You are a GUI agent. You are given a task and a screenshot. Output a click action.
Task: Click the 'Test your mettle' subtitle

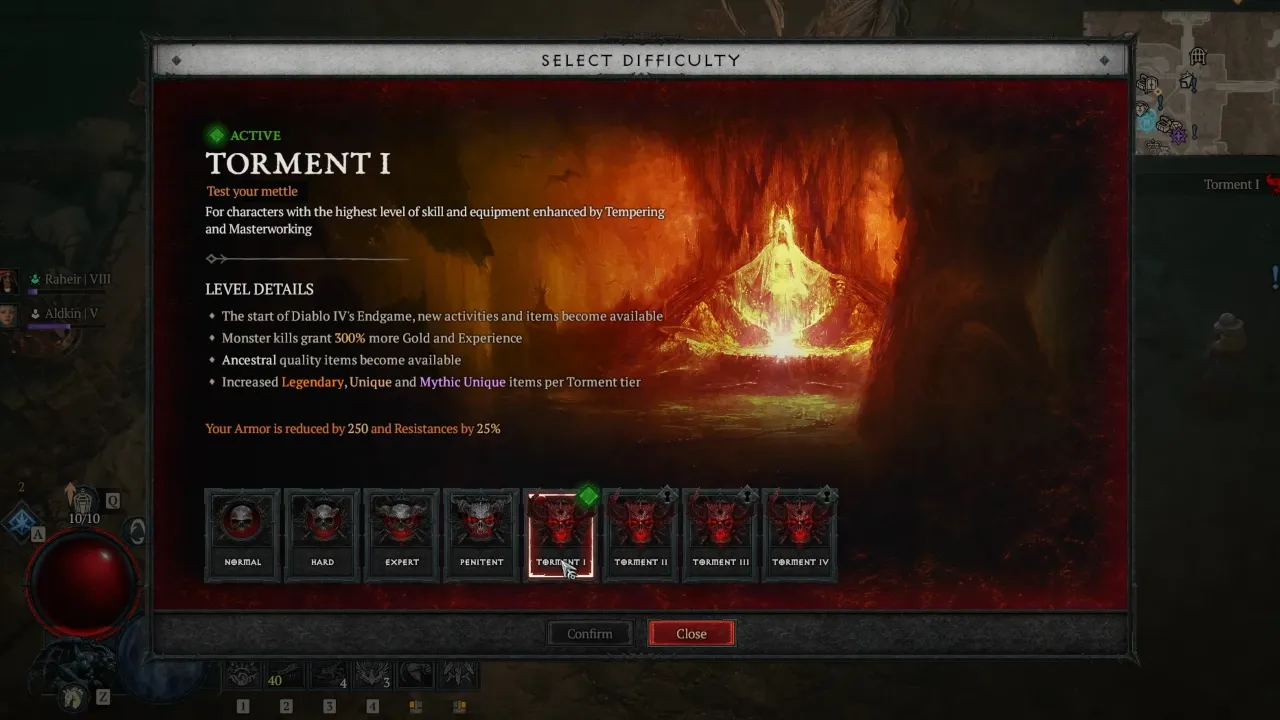coord(252,191)
